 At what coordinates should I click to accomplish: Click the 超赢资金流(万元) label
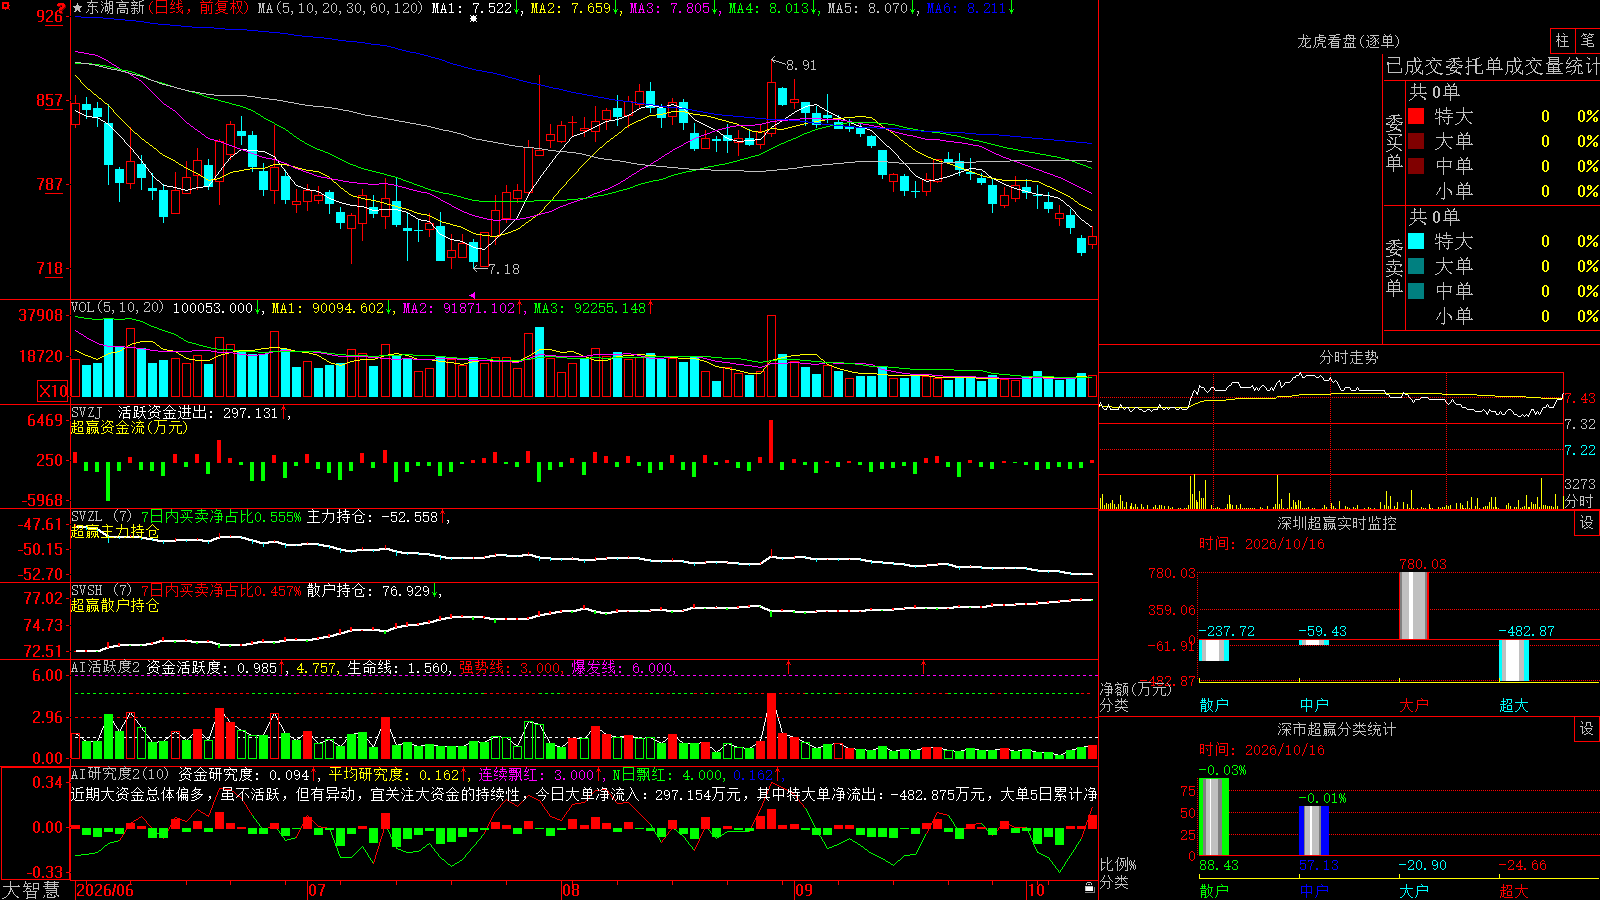point(129,427)
